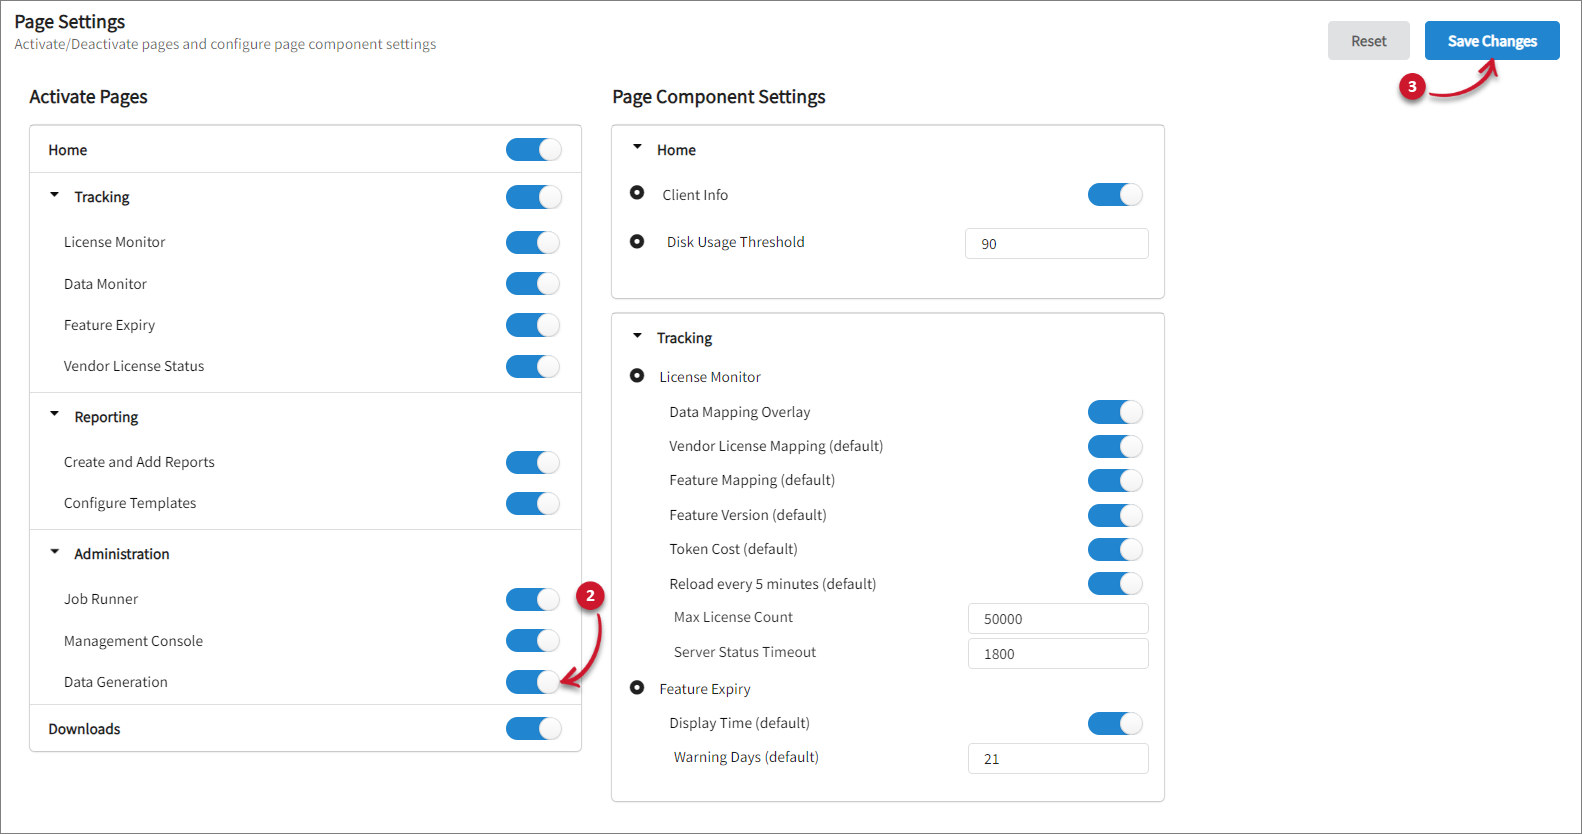
Task: Disable the License Monitor page toggle
Action: [533, 242]
